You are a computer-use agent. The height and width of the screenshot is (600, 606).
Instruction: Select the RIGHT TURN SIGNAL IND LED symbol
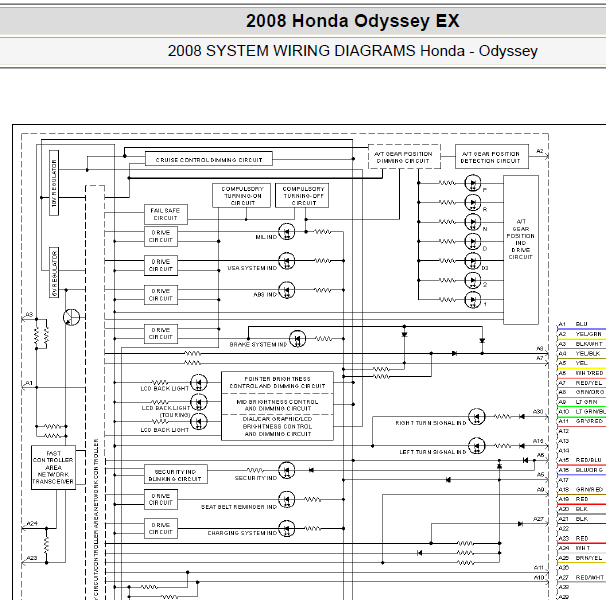pos(476,417)
